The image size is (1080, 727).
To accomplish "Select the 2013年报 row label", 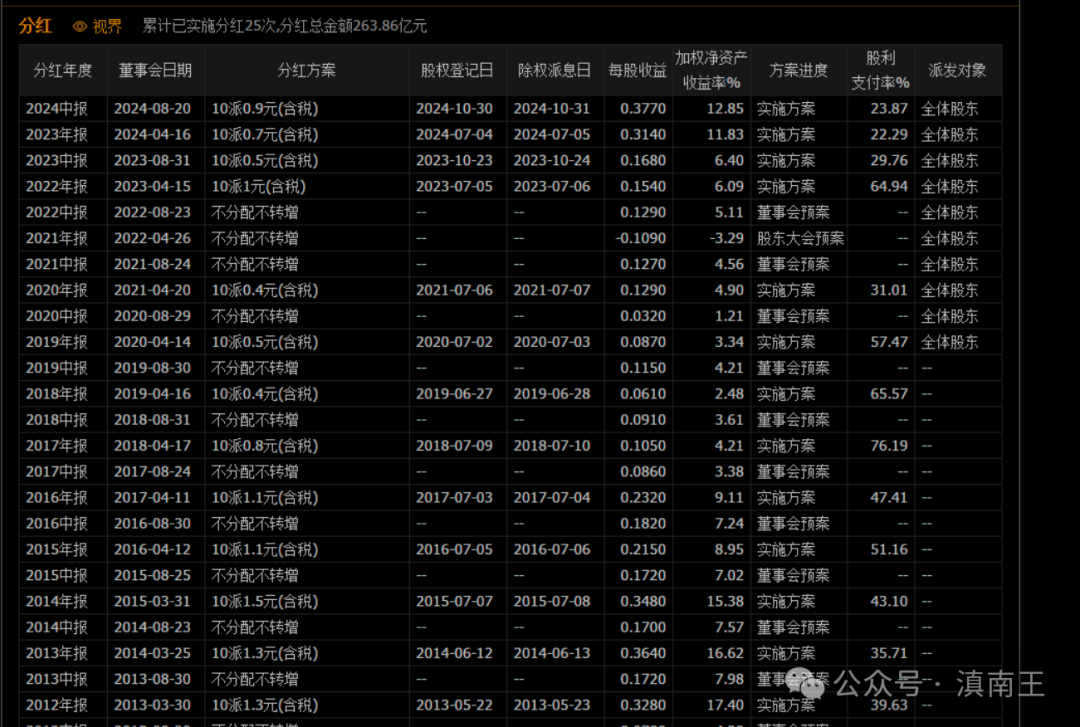I will pyautogui.click(x=56, y=653).
